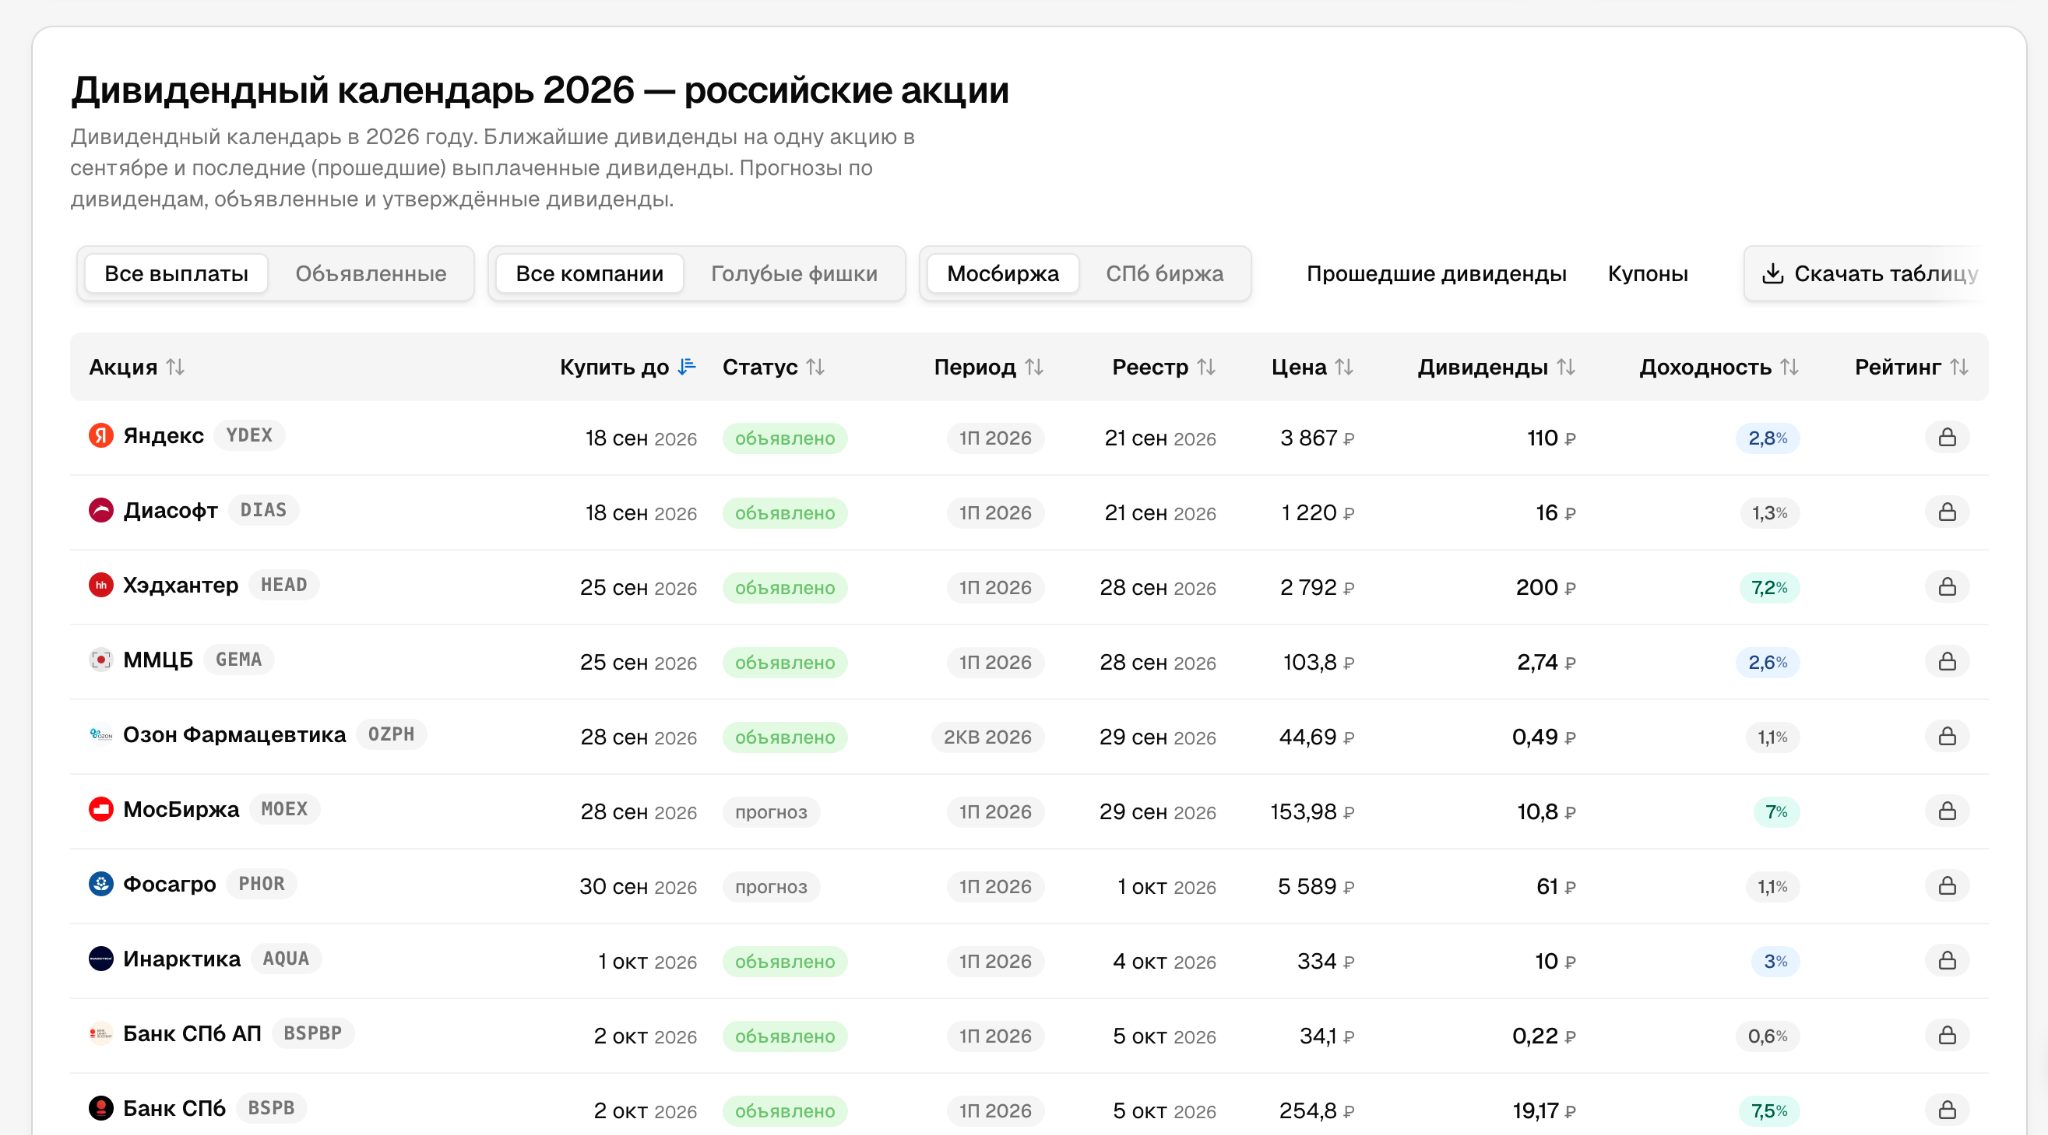Click the 7,2% yield badge for Хэдхантер
The height and width of the screenshot is (1135, 2048).
point(1769,588)
